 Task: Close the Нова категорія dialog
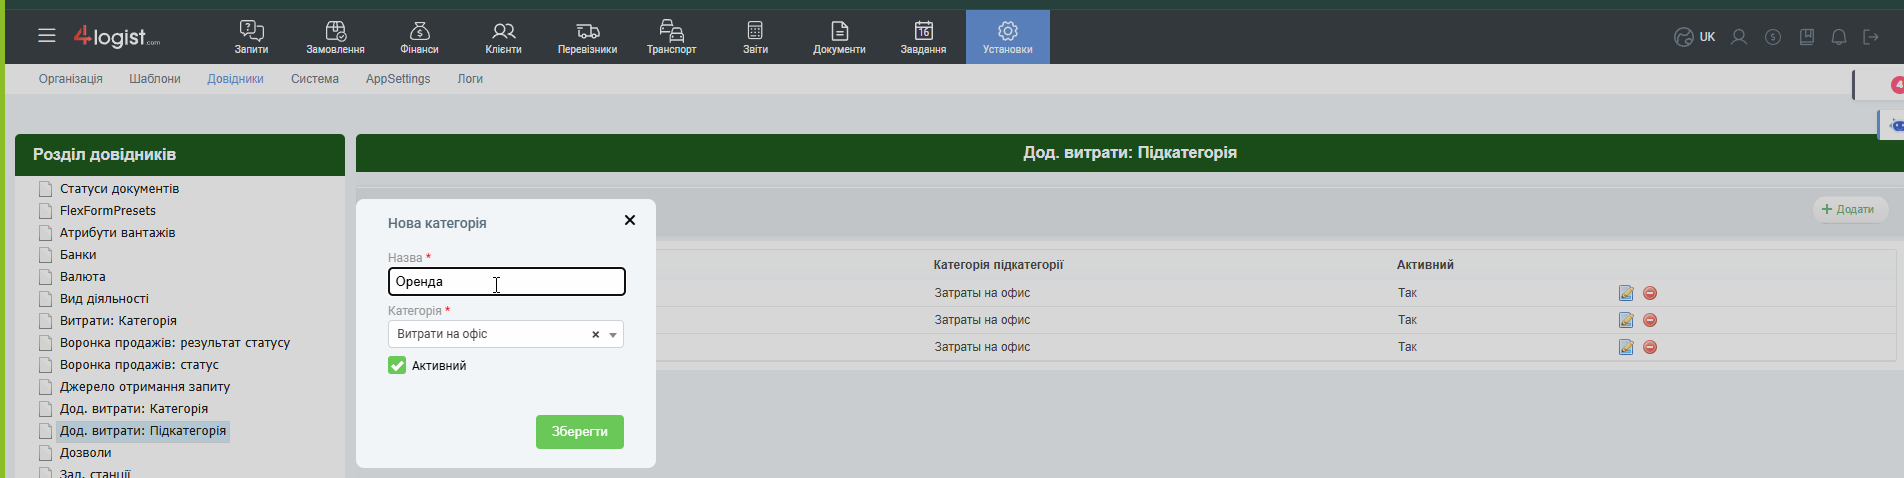coord(630,220)
